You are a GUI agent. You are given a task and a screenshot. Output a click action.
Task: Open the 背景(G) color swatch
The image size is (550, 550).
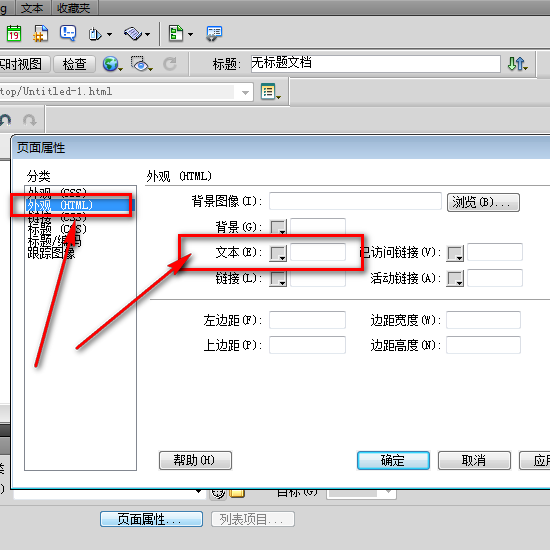[278, 227]
